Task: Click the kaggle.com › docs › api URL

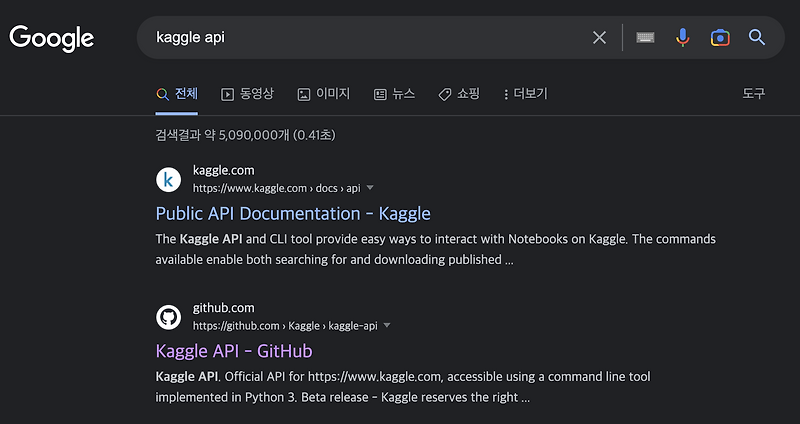Action: 277,188
